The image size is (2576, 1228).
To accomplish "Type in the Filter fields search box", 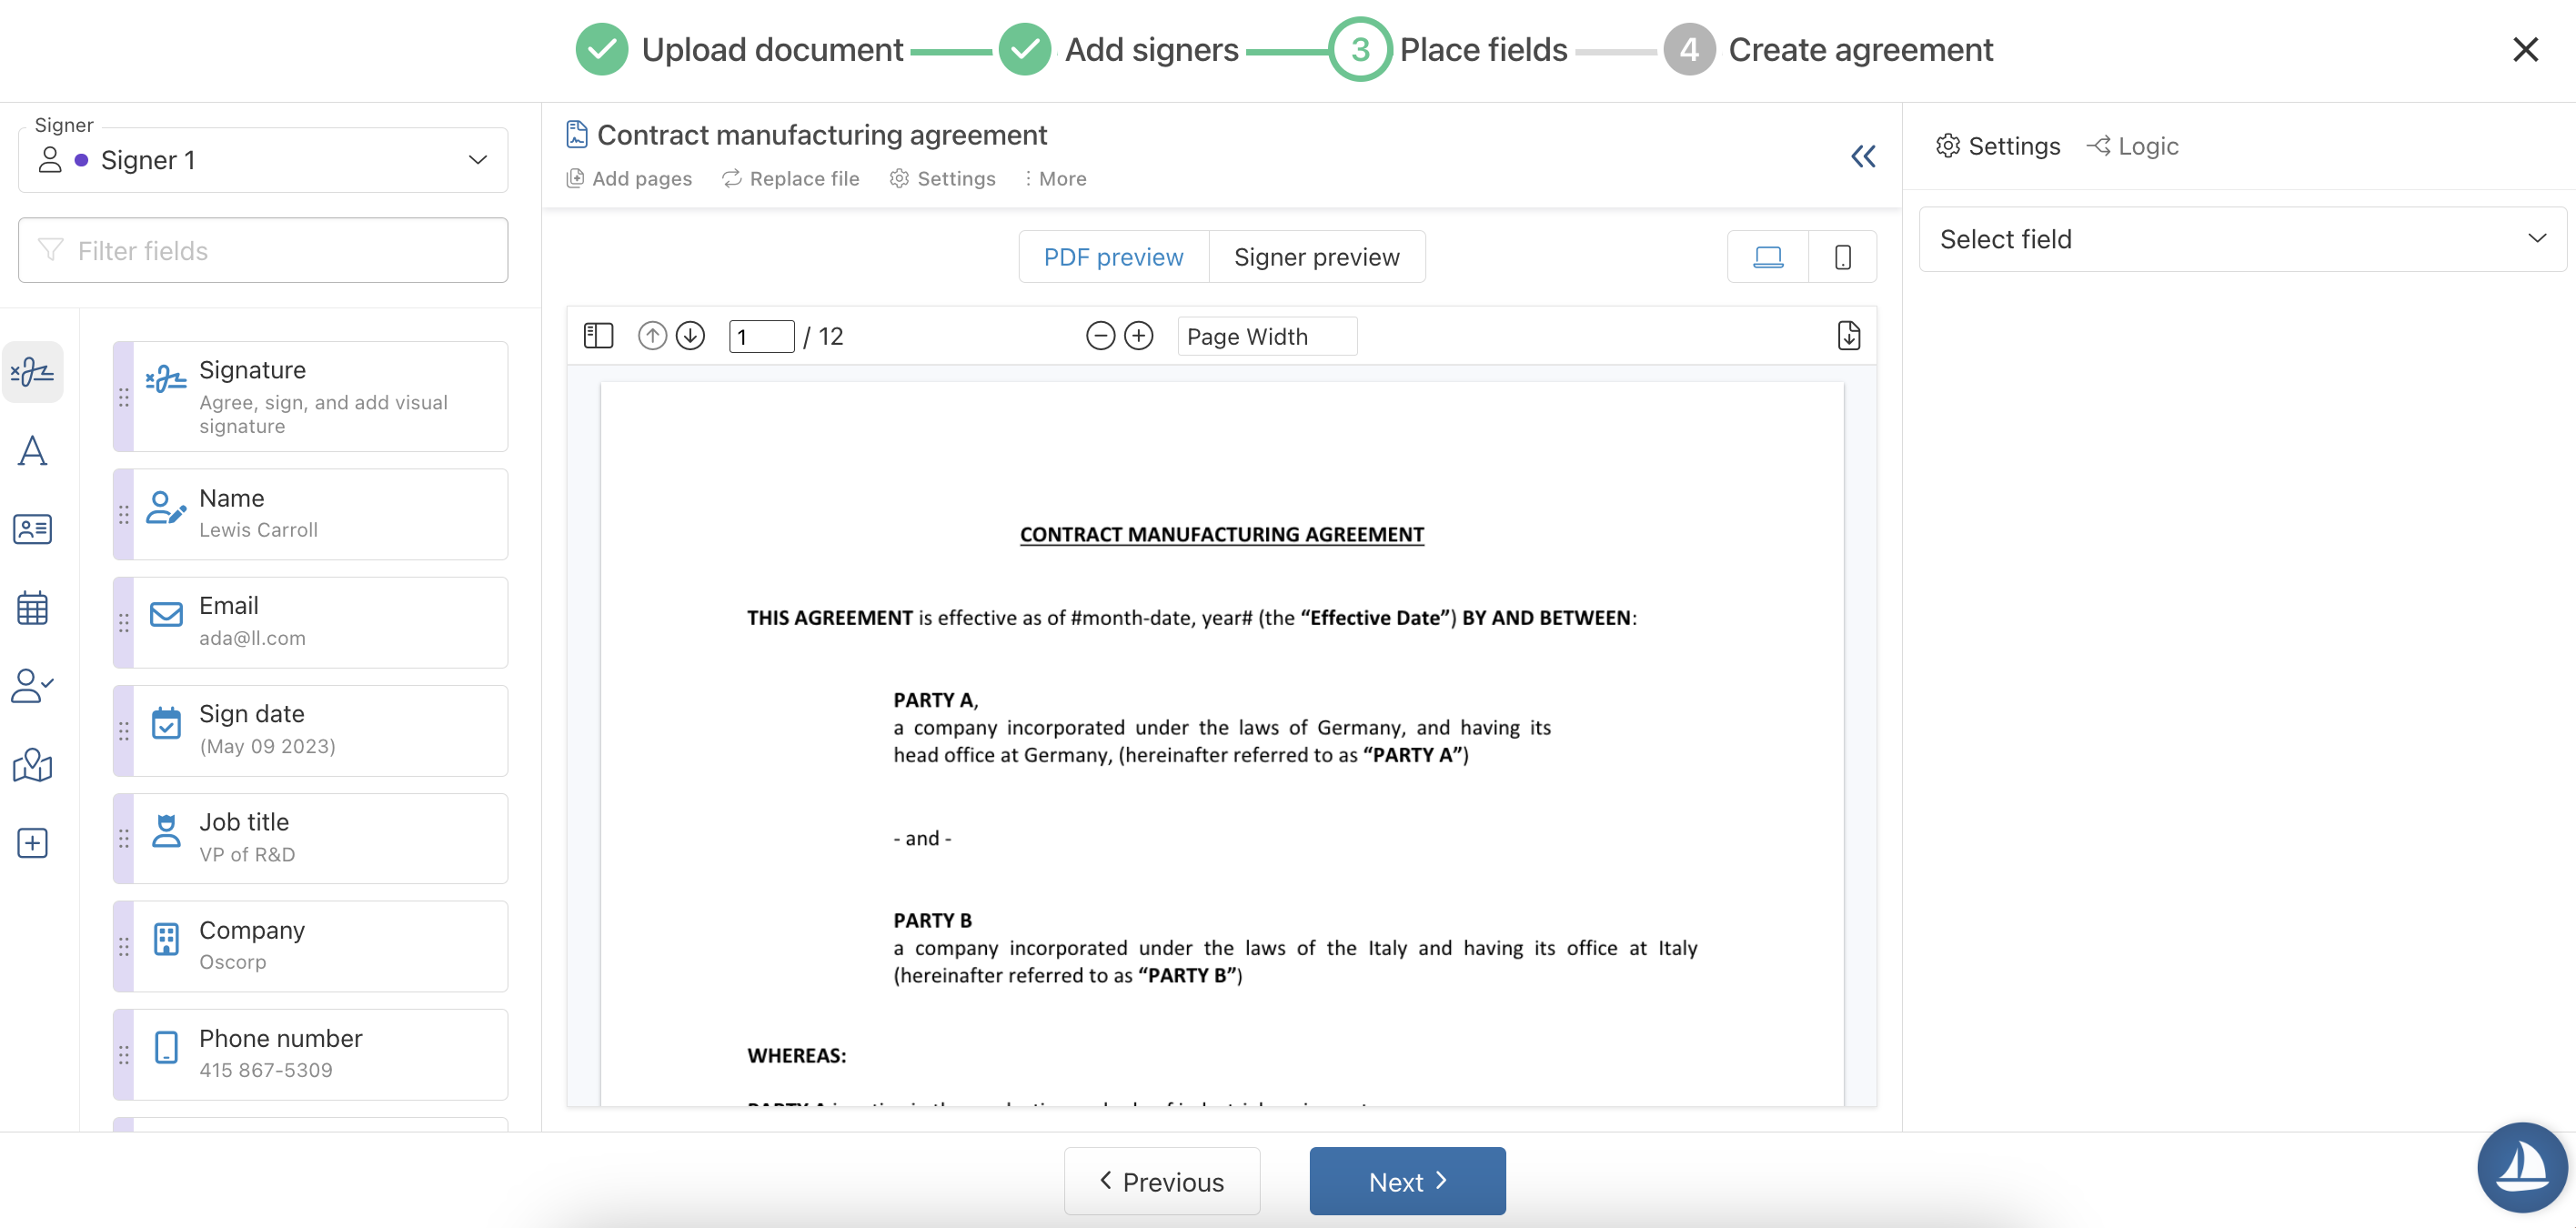I will pos(263,250).
